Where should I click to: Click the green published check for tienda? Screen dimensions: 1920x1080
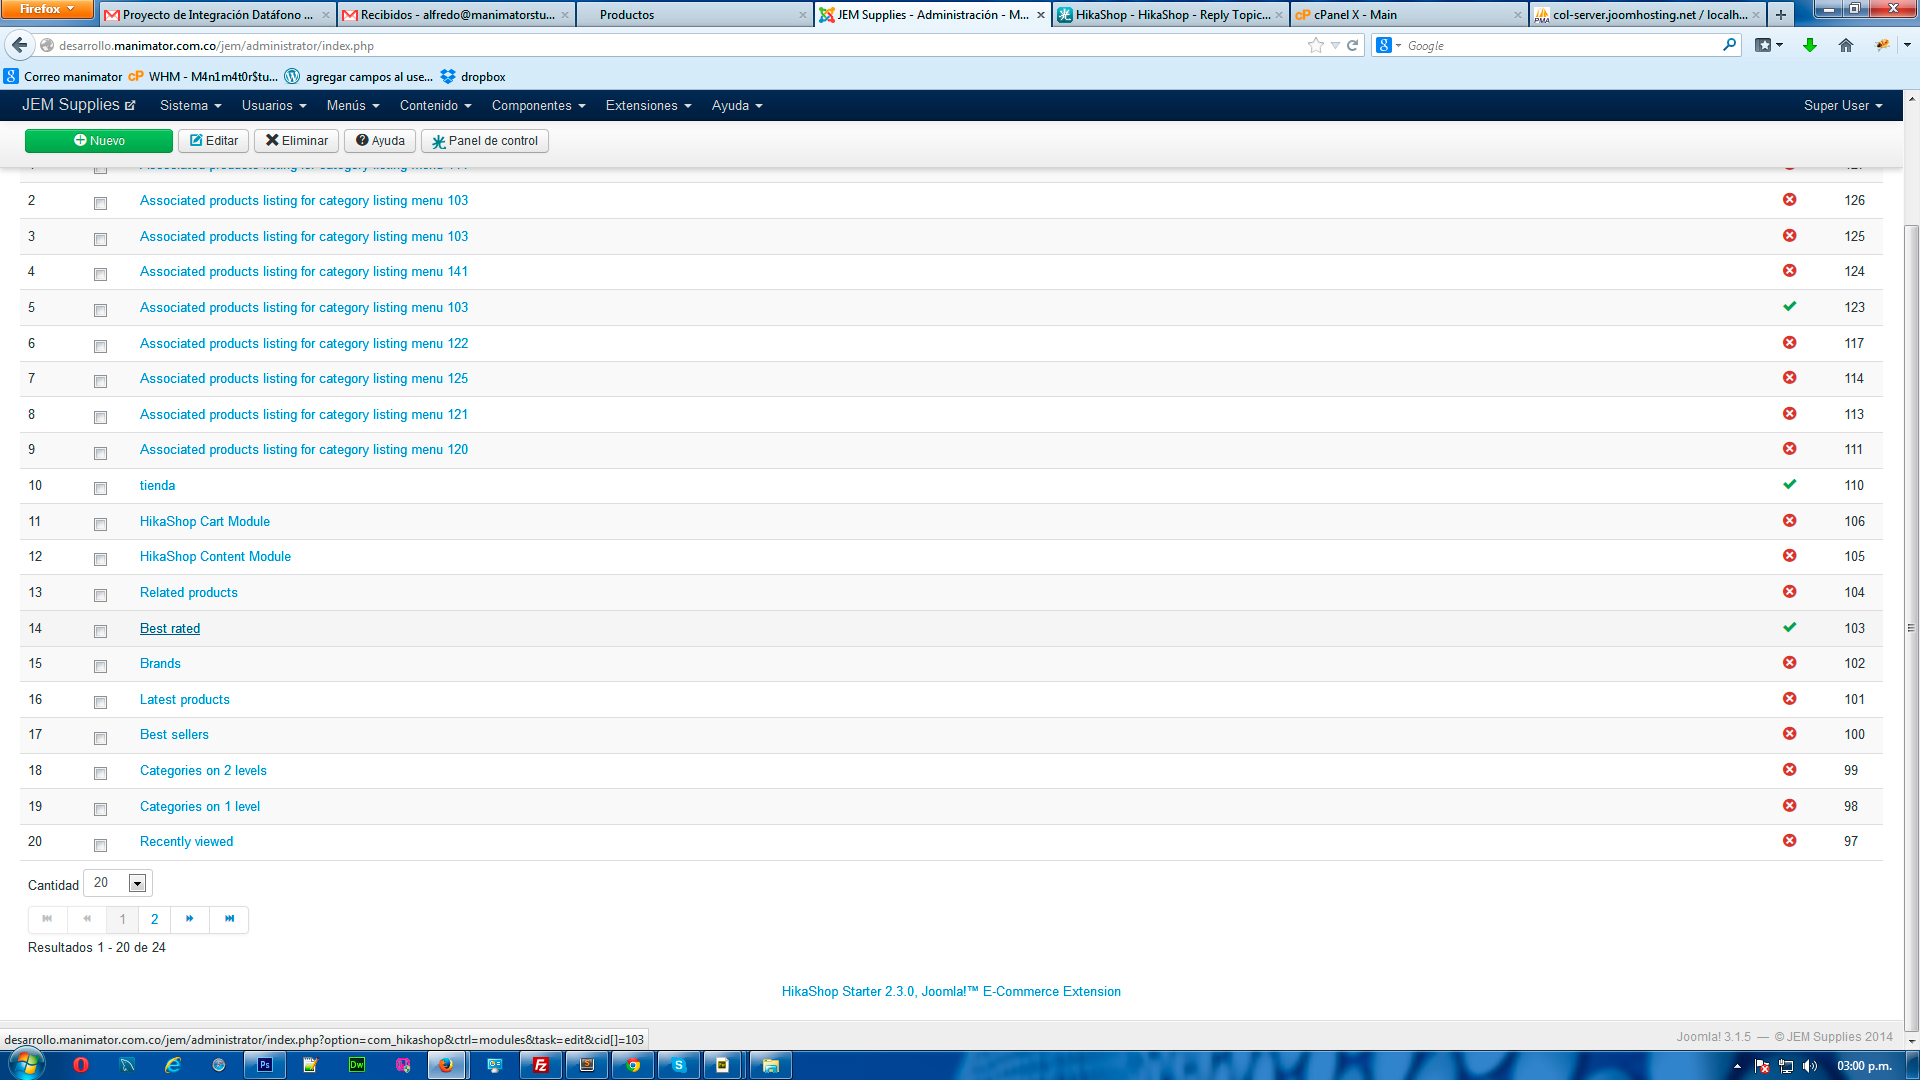click(x=1789, y=485)
